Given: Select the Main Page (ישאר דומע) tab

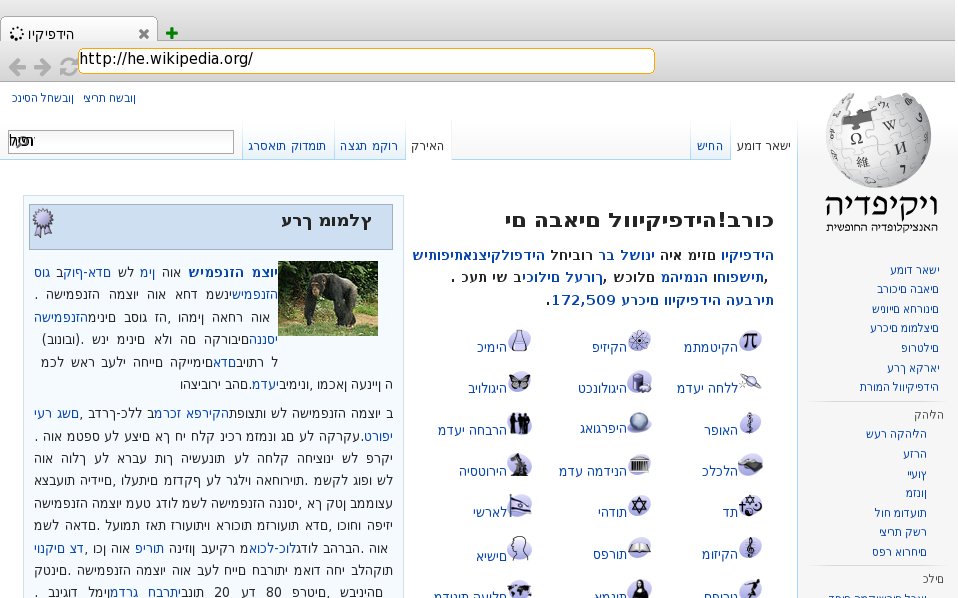Looking at the screenshot, I should click(764, 146).
